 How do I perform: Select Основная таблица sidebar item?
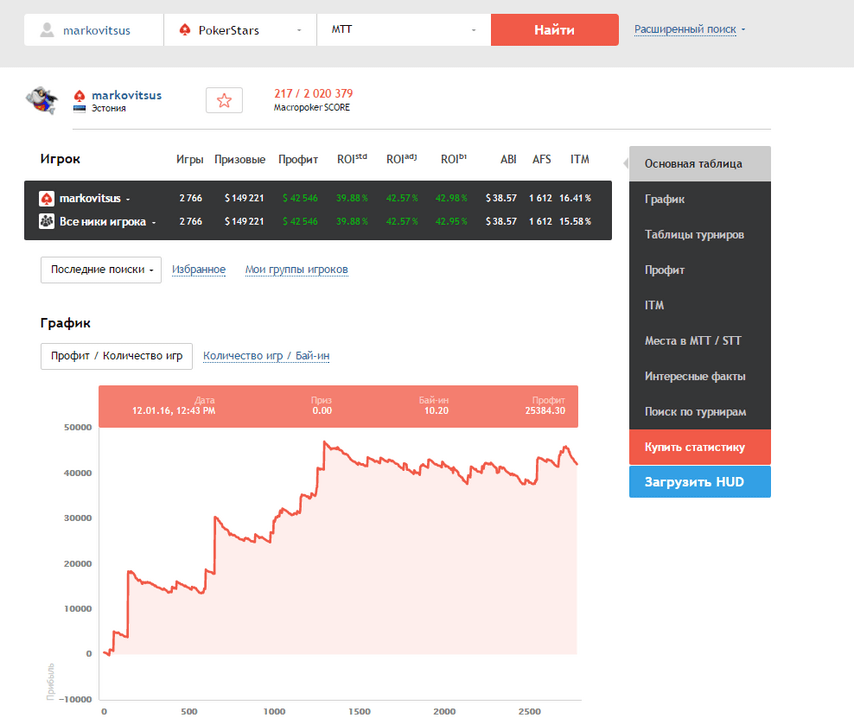click(x=700, y=163)
